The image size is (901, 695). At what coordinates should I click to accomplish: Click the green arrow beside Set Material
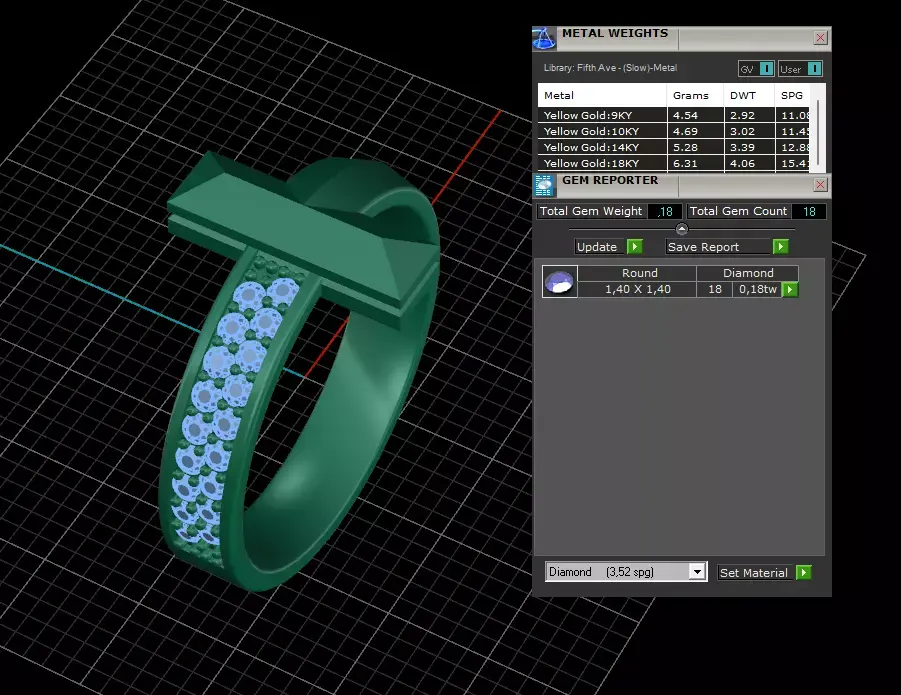[x=803, y=573]
